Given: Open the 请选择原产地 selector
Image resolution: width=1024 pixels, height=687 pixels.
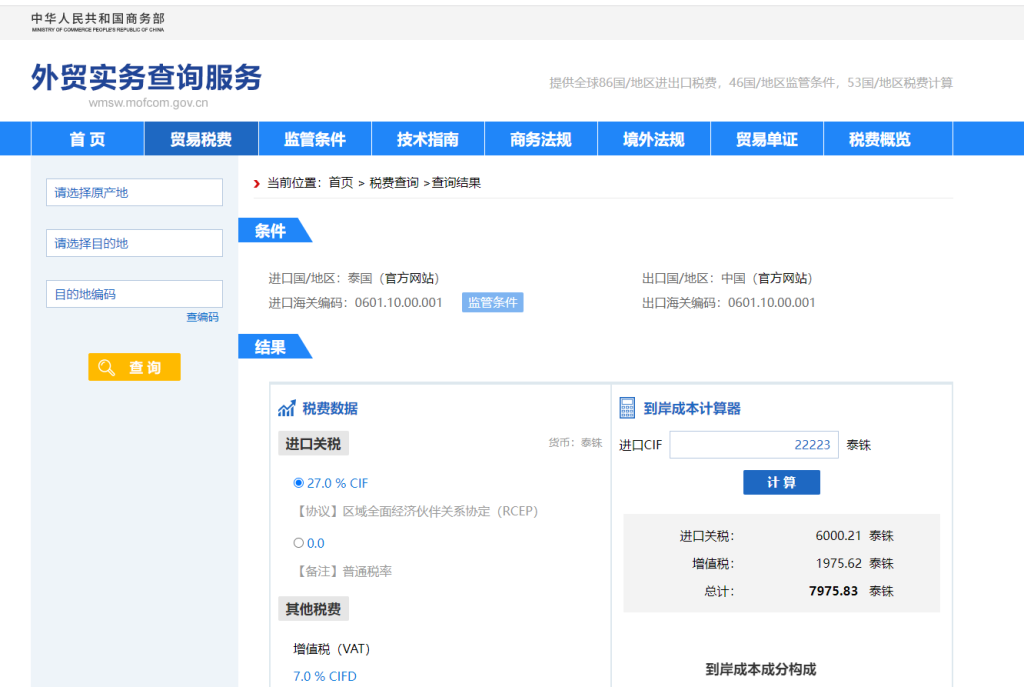Looking at the screenshot, I should (135, 193).
